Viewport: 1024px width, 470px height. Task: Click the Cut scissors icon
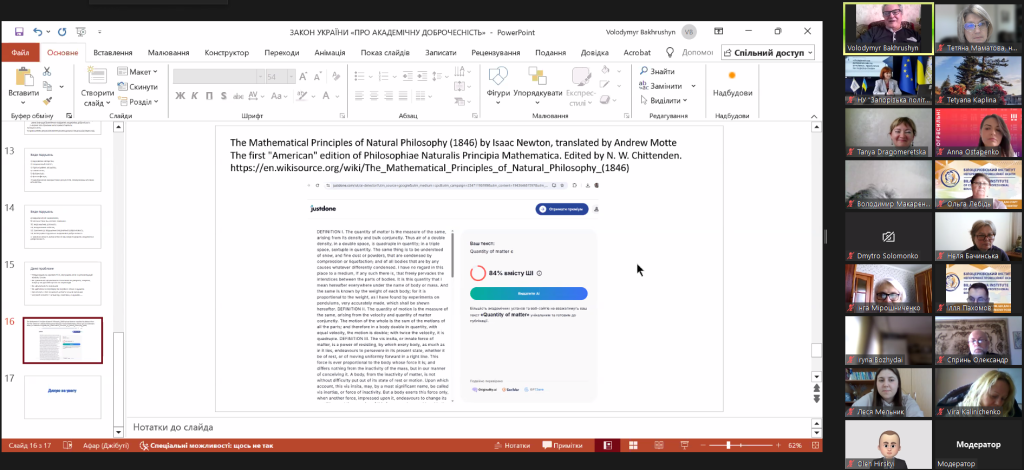point(47,72)
